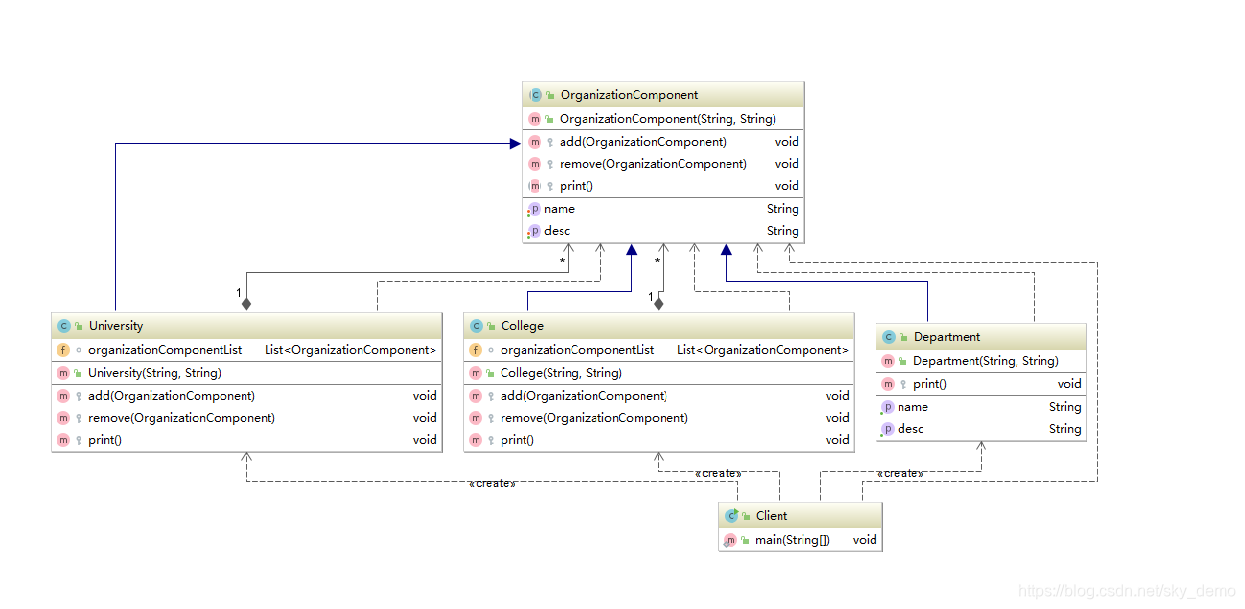This screenshot has width=1245, height=609.
Task: Click method icon of University constructor
Action: [x=63, y=373]
